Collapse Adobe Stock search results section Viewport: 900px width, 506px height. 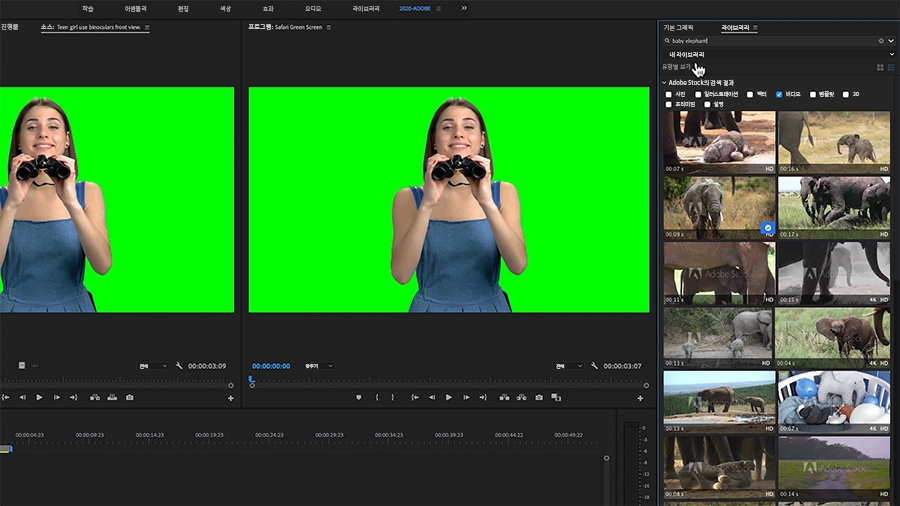[664, 82]
